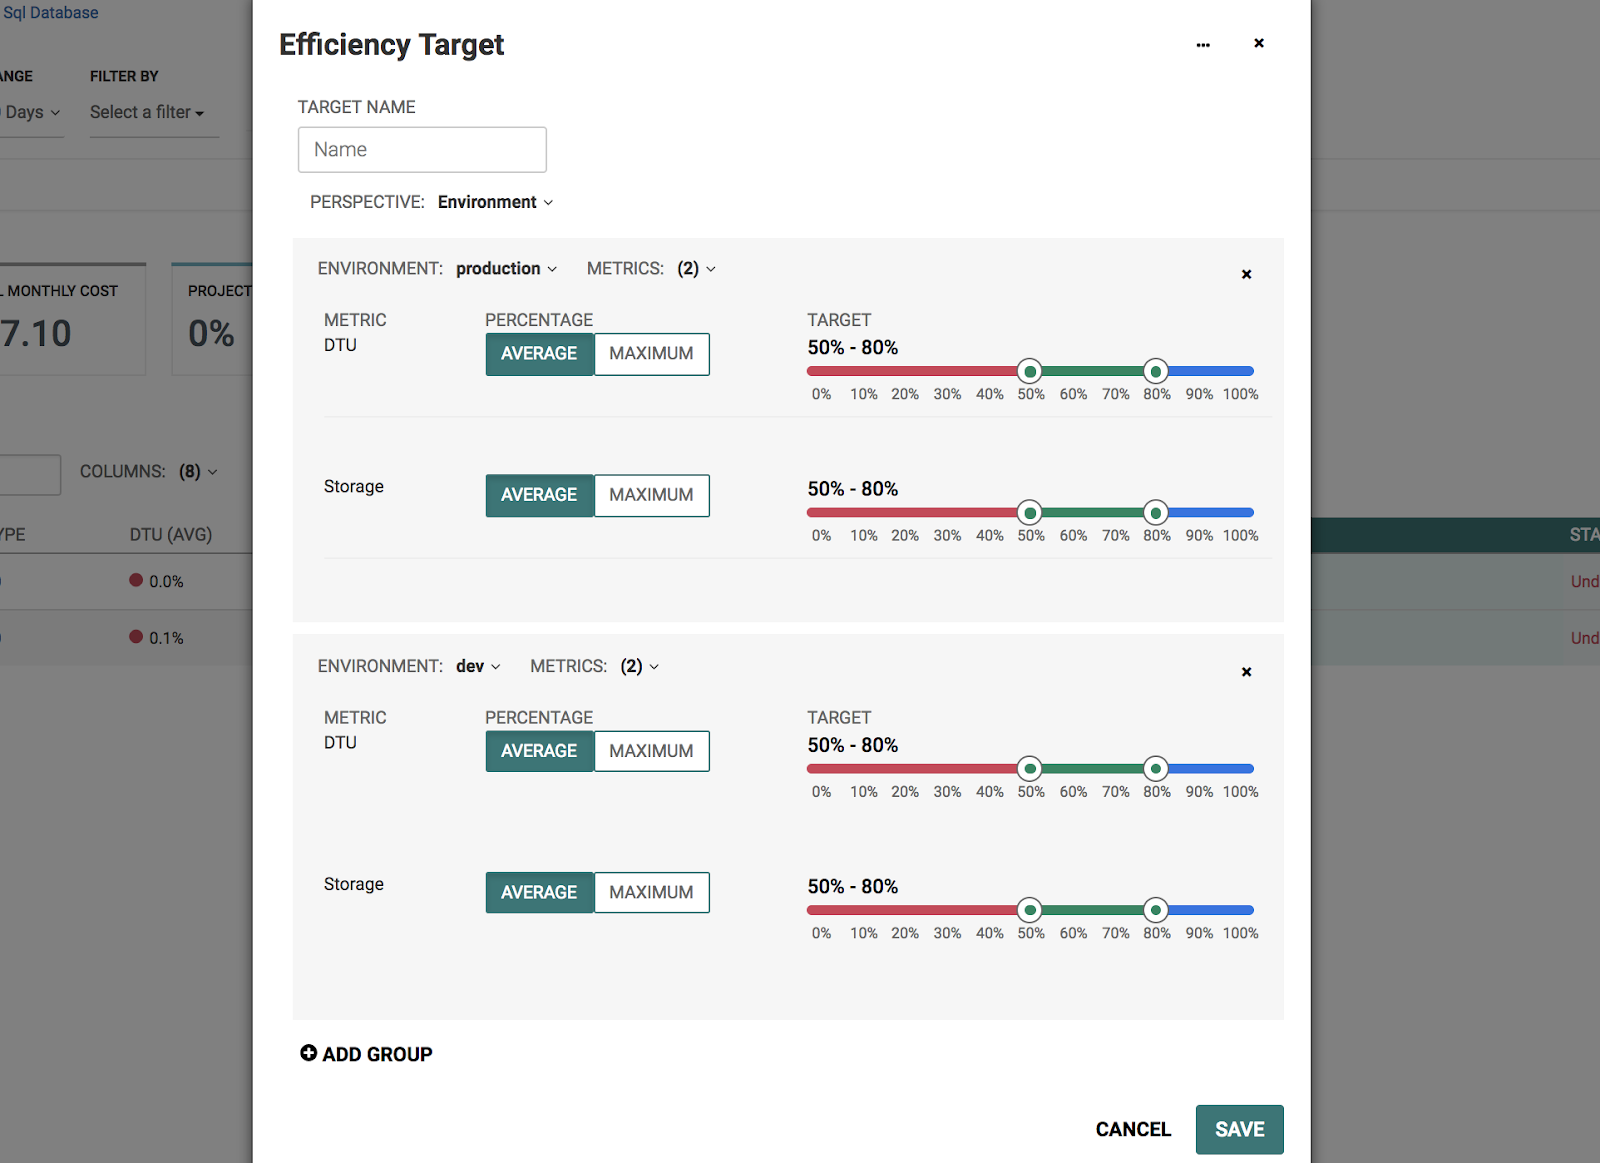This screenshot has height=1163, width=1600.
Task: Expand Columns (8) dropdown in background page
Action: coord(198,471)
